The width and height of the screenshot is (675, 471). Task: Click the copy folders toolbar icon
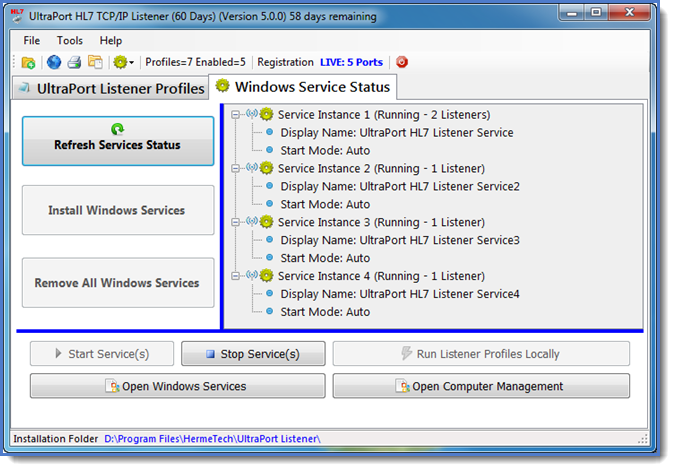(x=95, y=62)
